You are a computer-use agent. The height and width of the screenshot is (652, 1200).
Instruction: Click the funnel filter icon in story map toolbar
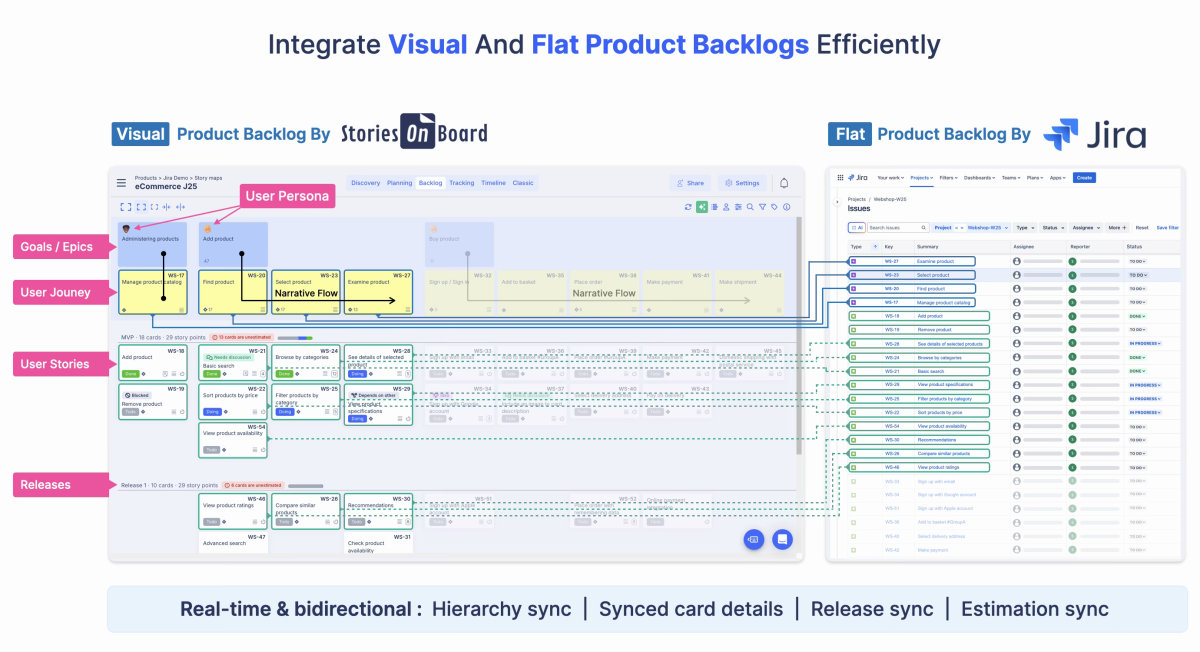click(x=762, y=207)
